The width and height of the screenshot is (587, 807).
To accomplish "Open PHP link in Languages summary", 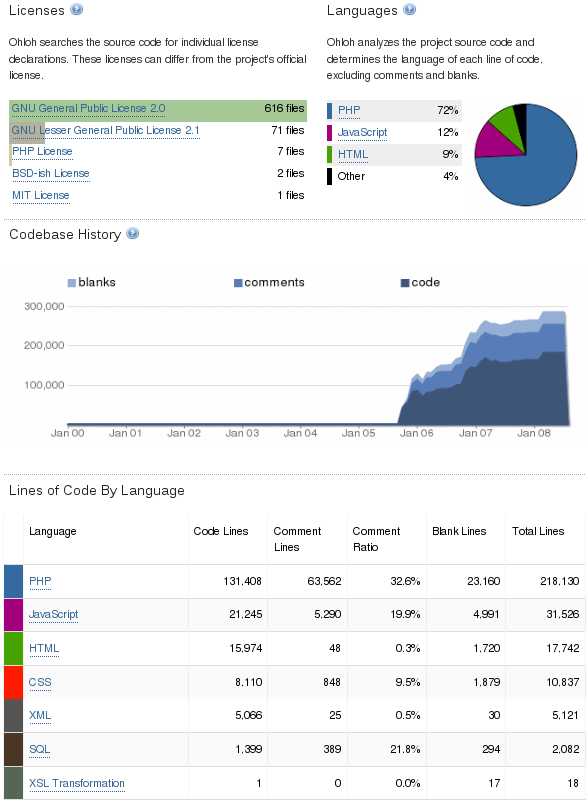I will coord(349,110).
